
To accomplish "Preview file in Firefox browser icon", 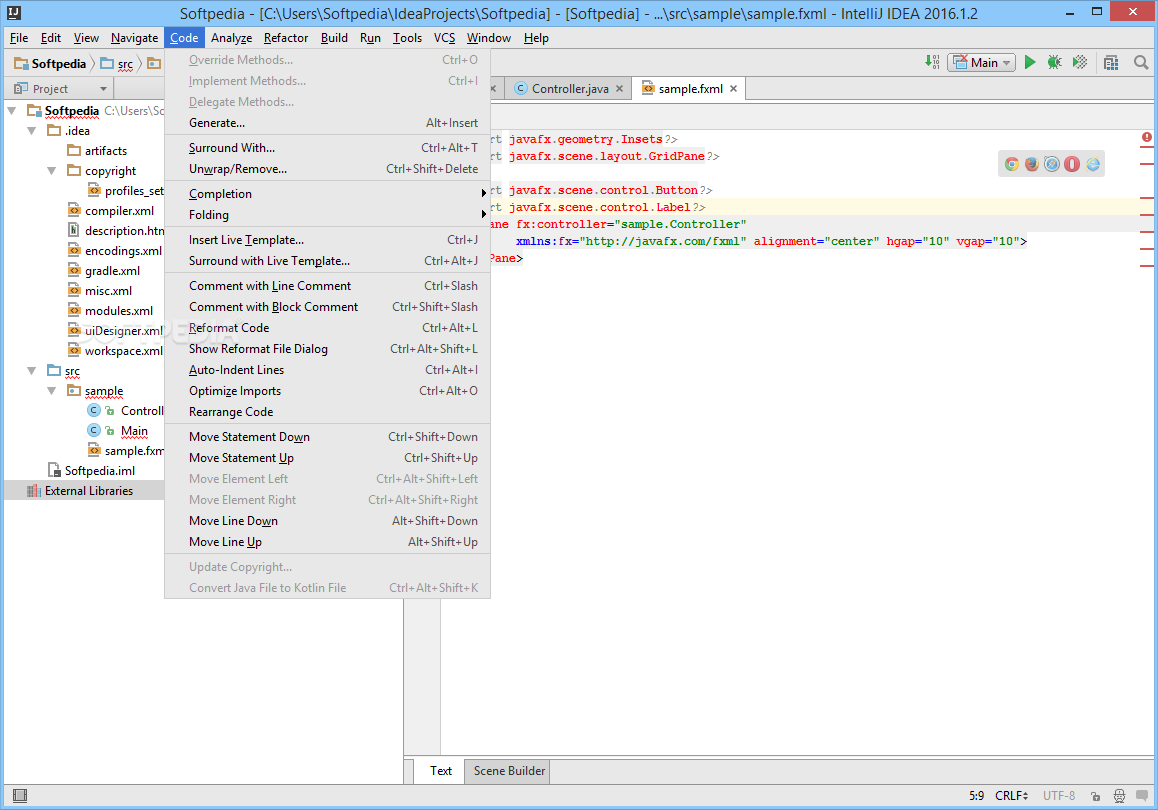I will click(x=1032, y=164).
